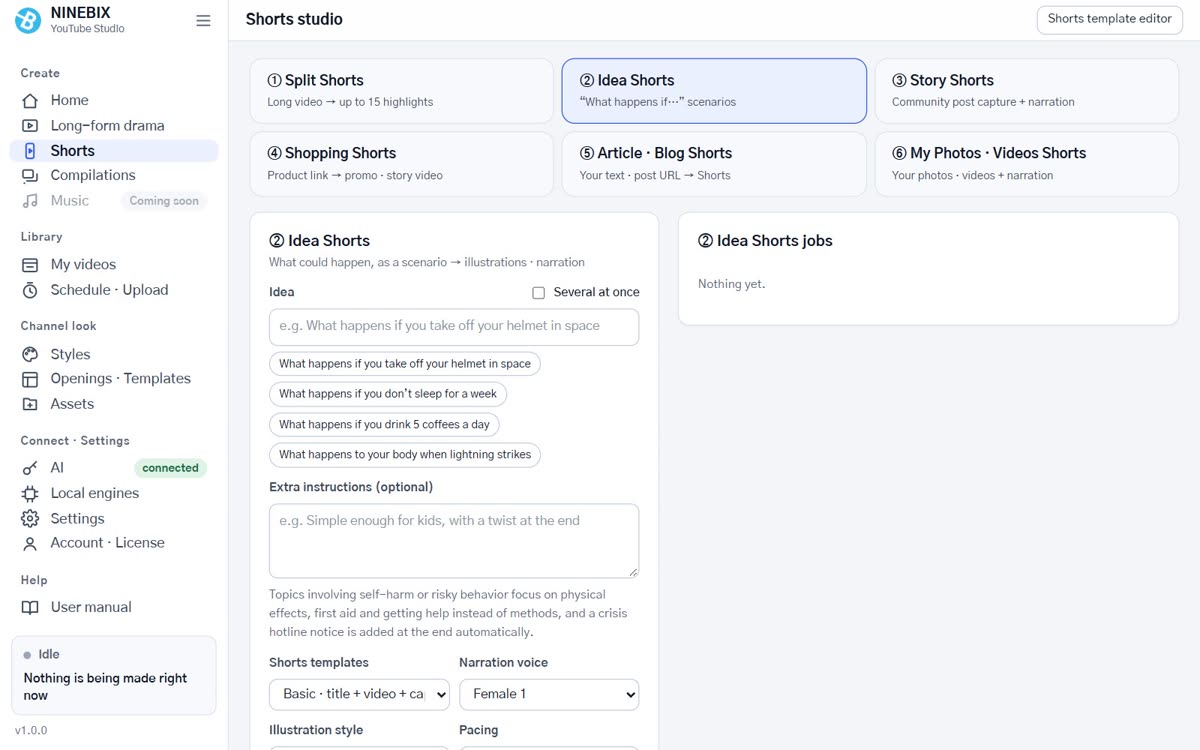Click the Nothing yet. jobs text

[x=731, y=284]
